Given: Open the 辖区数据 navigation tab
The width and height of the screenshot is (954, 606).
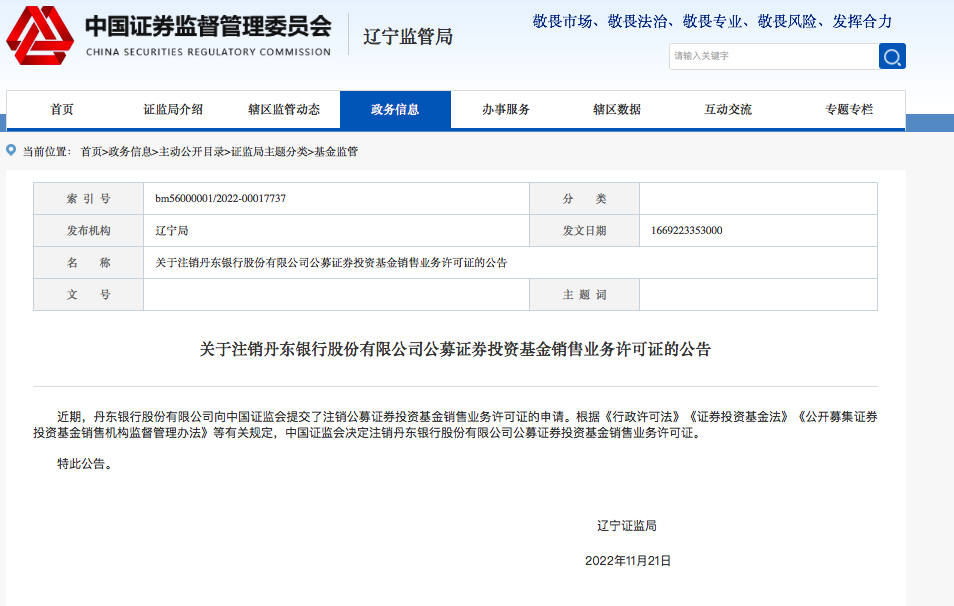Looking at the screenshot, I should coord(617,110).
